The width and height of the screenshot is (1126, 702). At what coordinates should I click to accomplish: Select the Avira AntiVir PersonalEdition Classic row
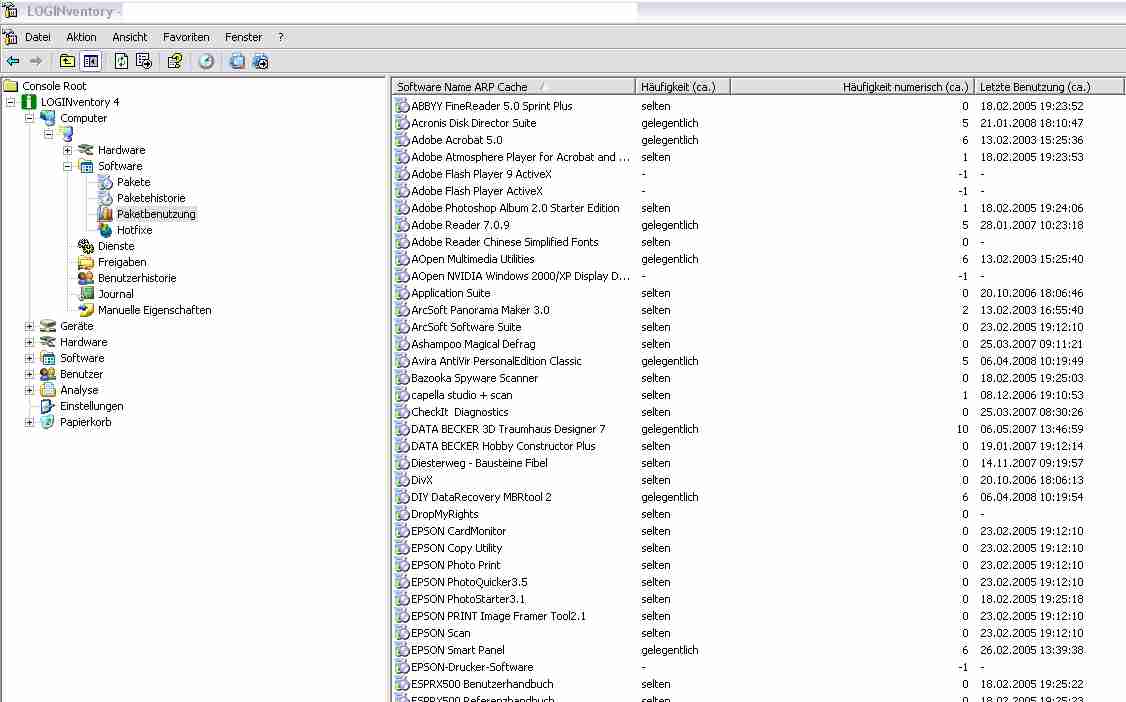(495, 361)
